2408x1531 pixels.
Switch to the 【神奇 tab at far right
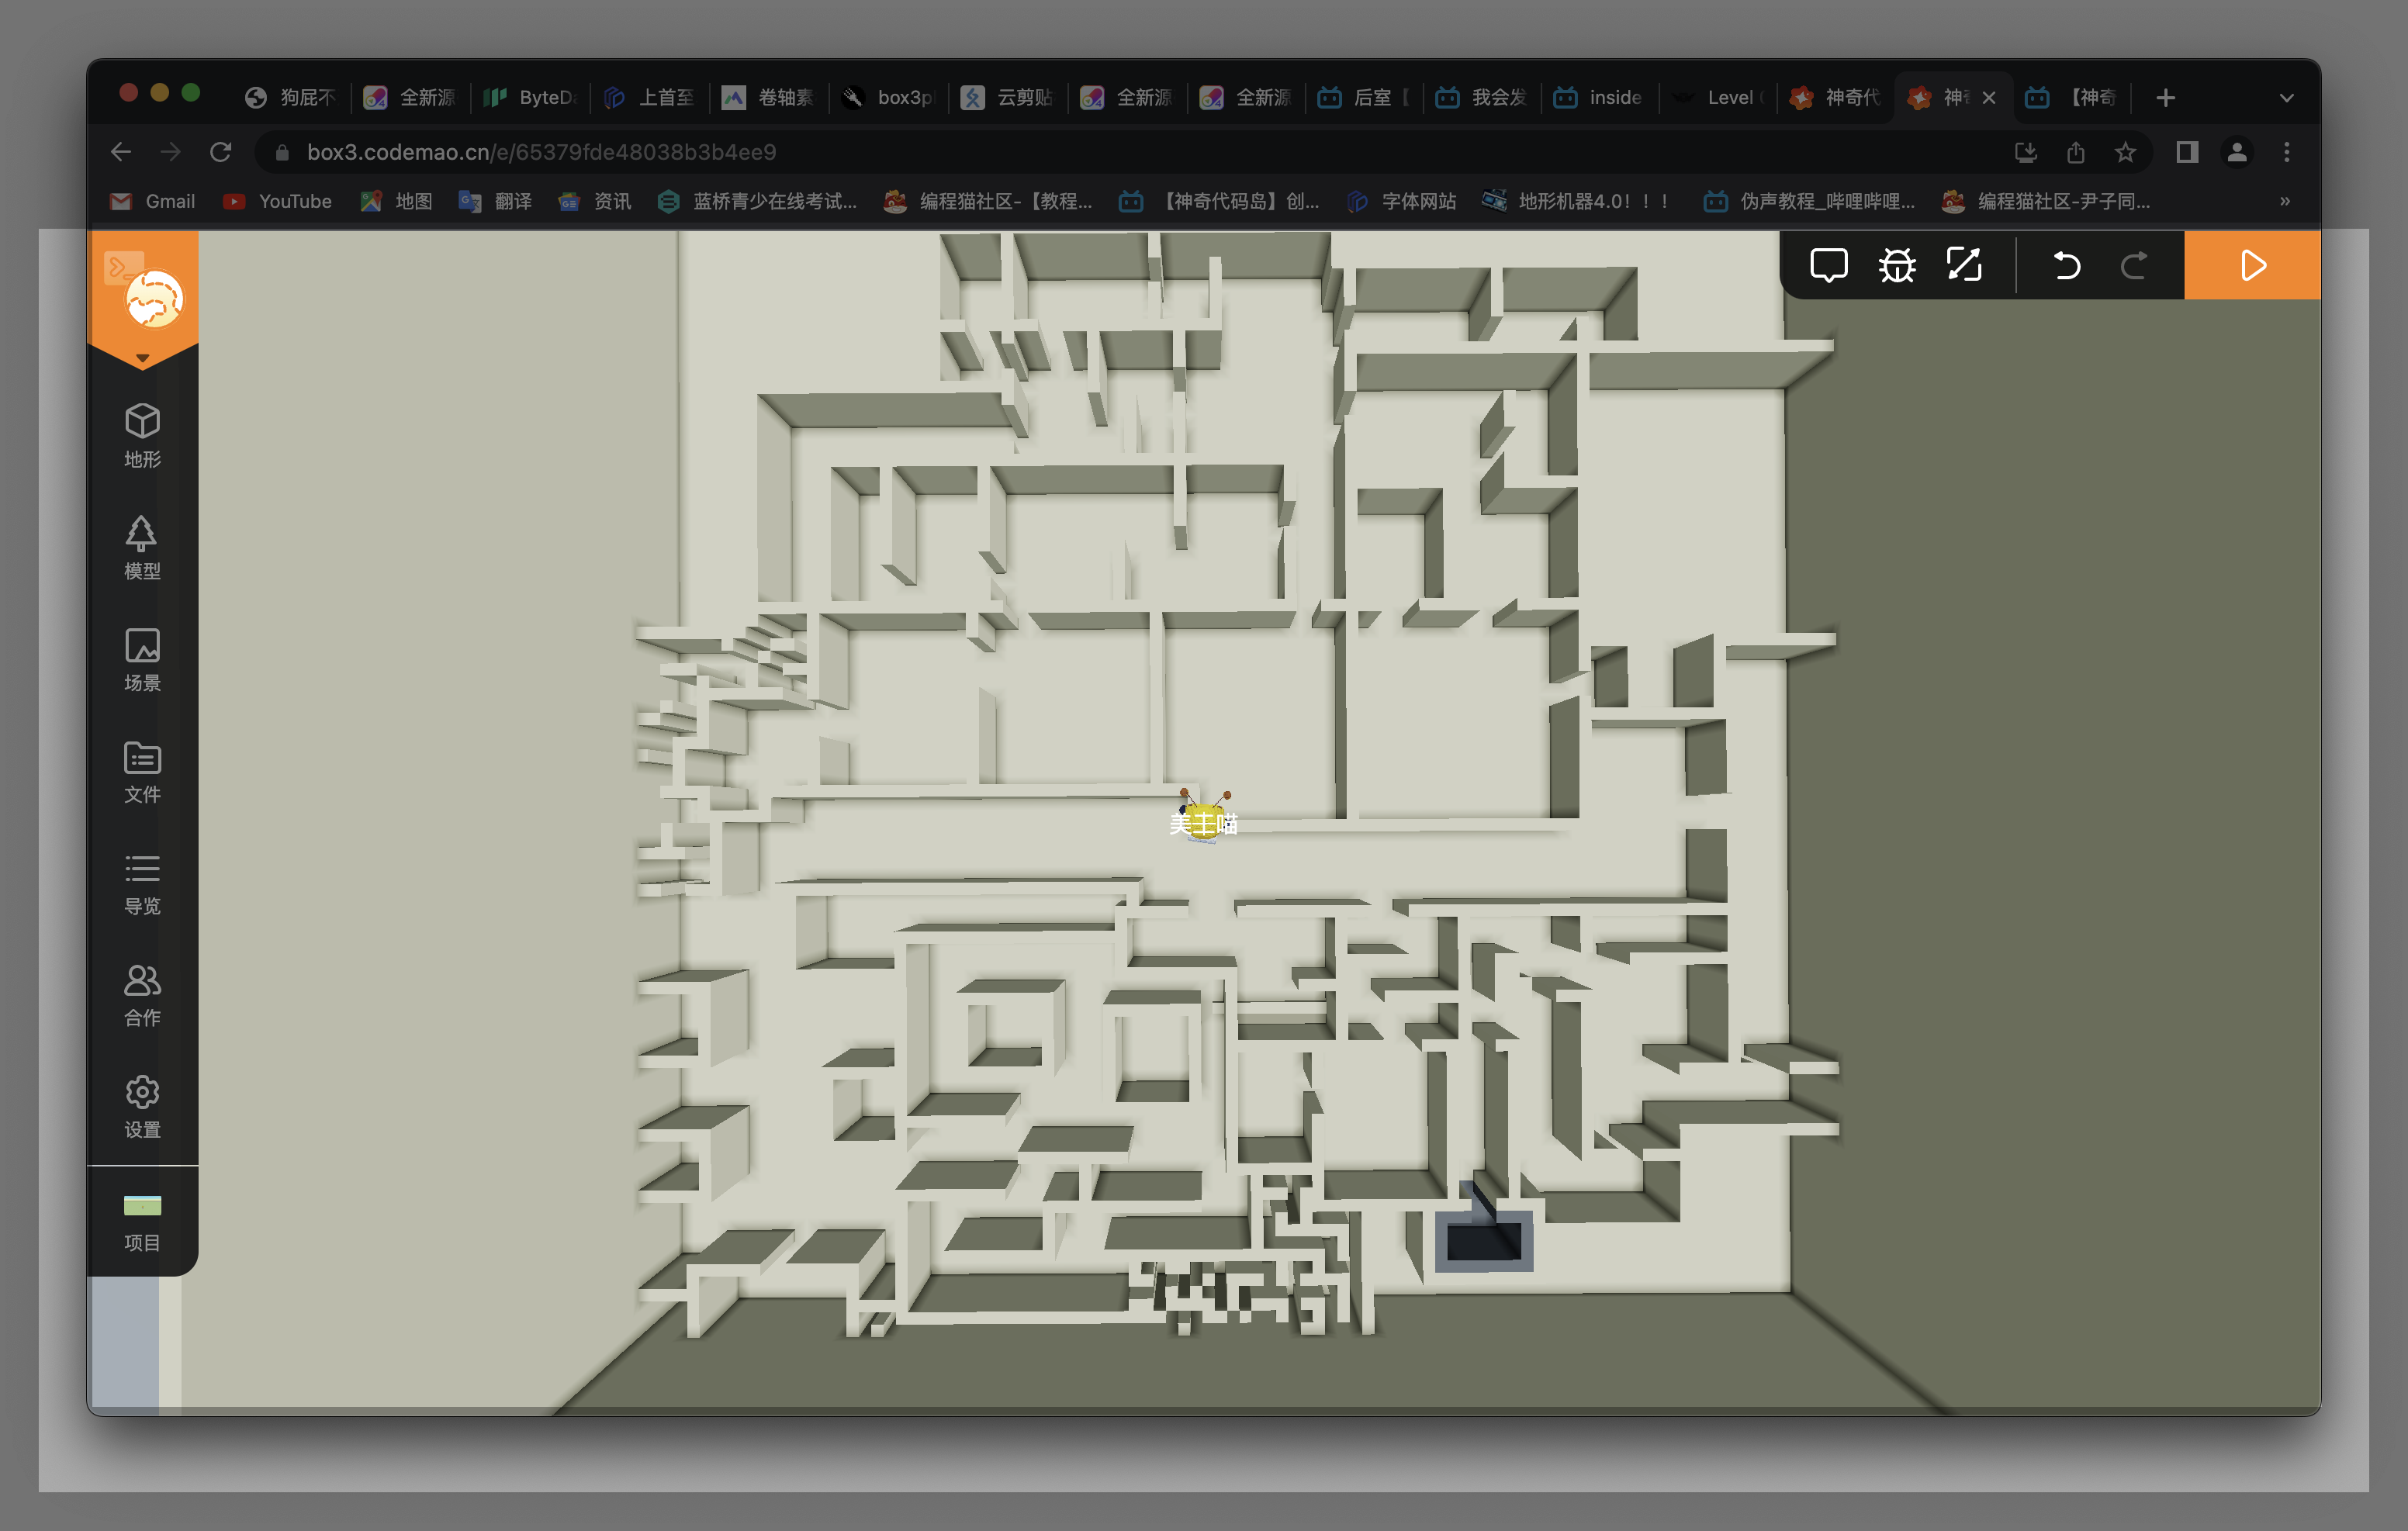2073,97
